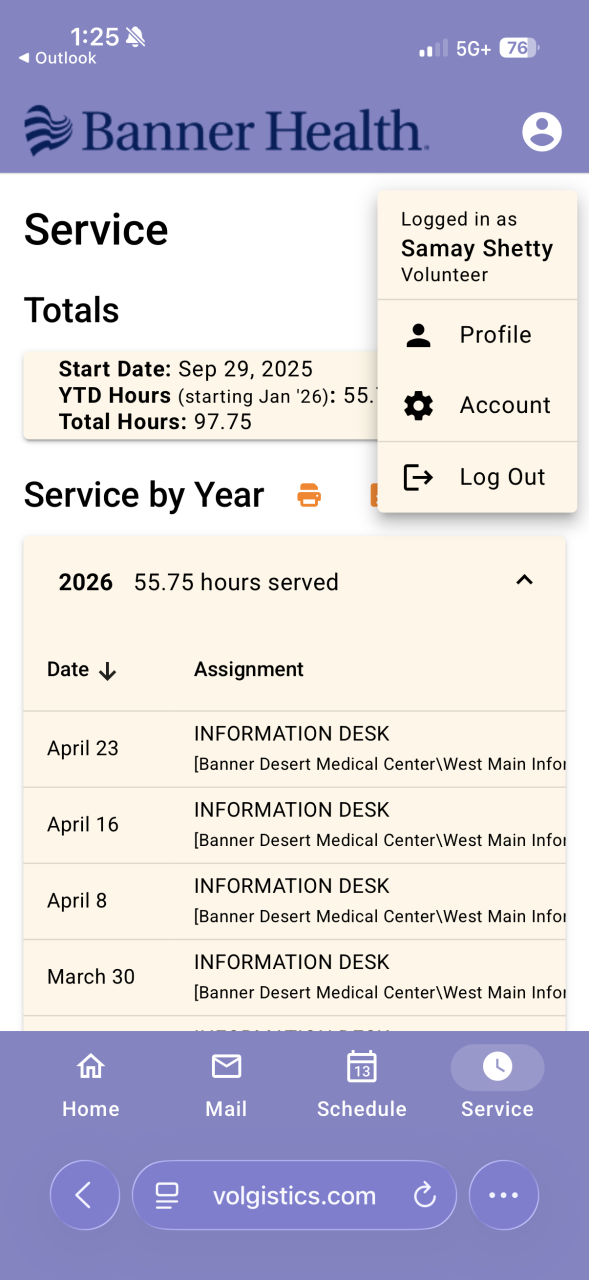Reload the volgistics.com page
589x1280 pixels.
pyautogui.click(x=425, y=1195)
